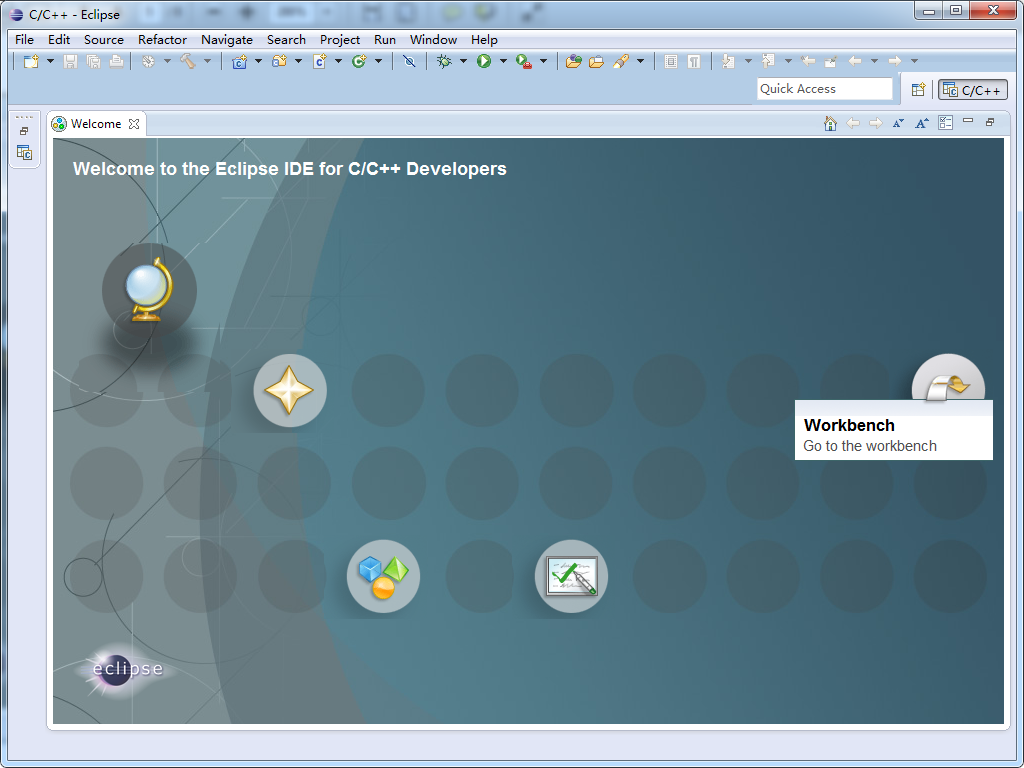The height and width of the screenshot is (768, 1024).
Task: Click the Quick Access search field
Action: pyautogui.click(x=824, y=89)
